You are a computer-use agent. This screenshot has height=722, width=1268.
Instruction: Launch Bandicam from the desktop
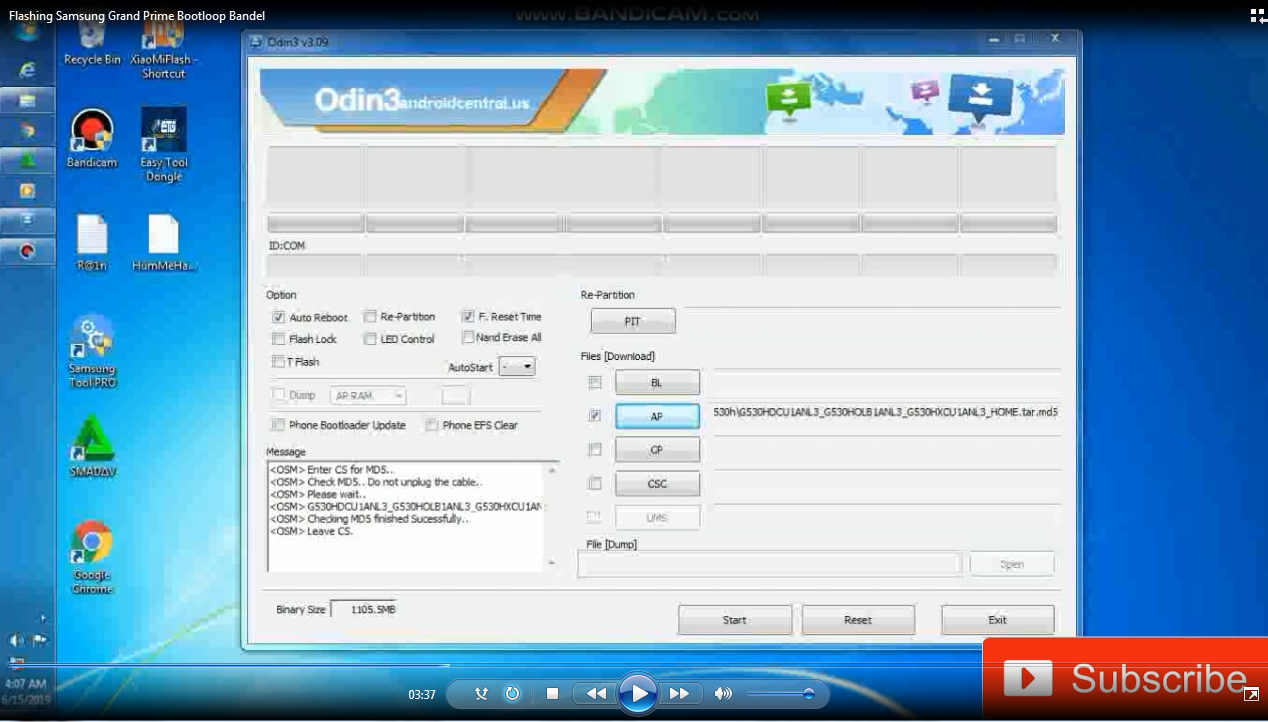(x=91, y=139)
